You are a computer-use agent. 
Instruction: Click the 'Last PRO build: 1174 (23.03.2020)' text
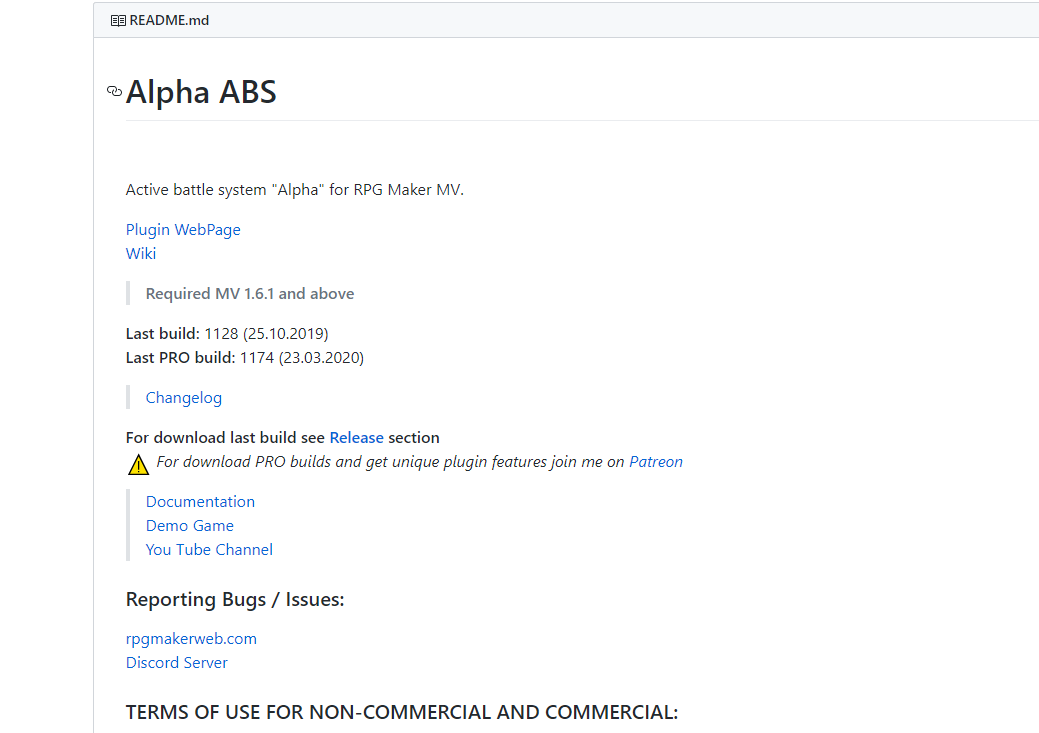click(x=245, y=358)
